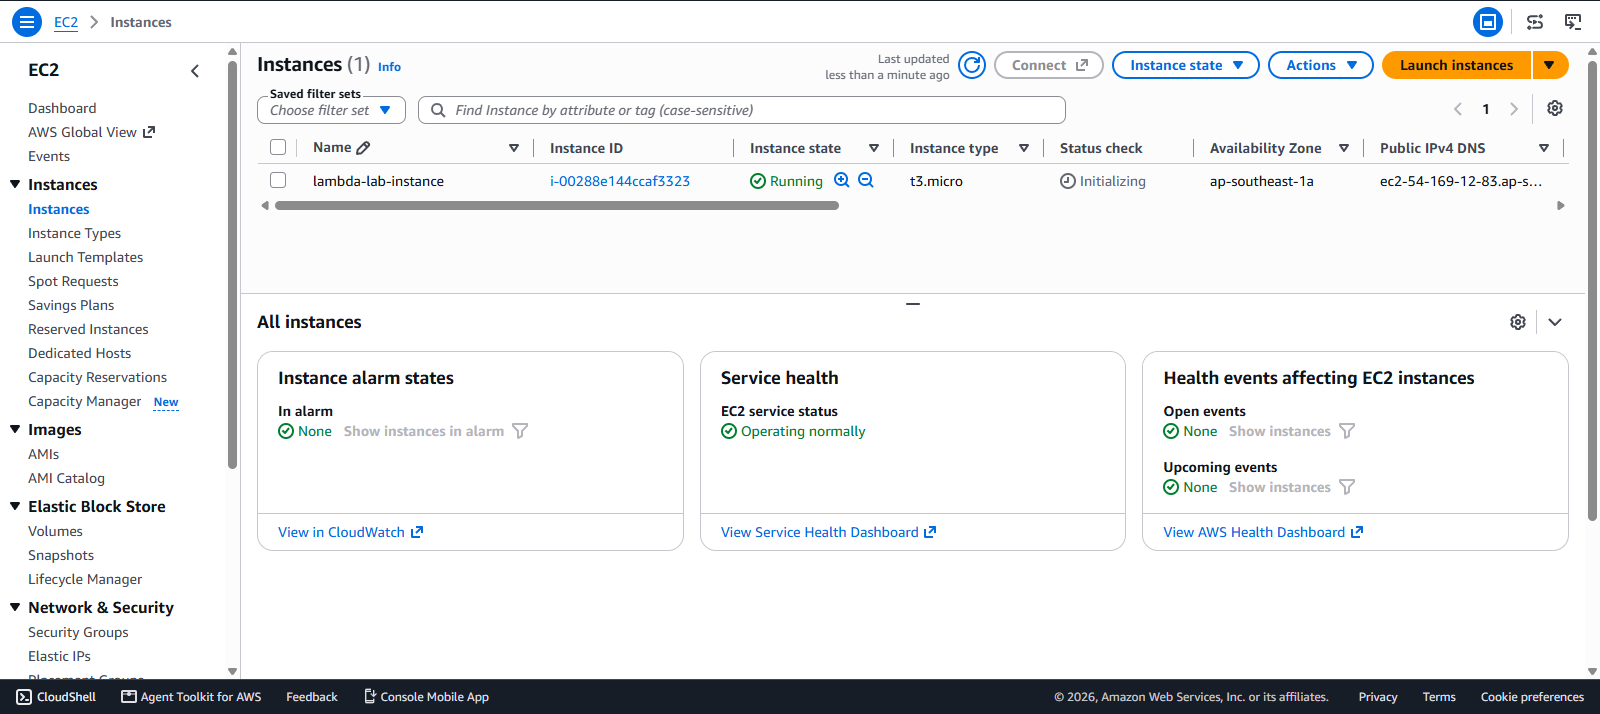The height and width of the screenshot is (714, 1600).
Task: Collapse the Images sidebar section
Action: pos(15,429)
